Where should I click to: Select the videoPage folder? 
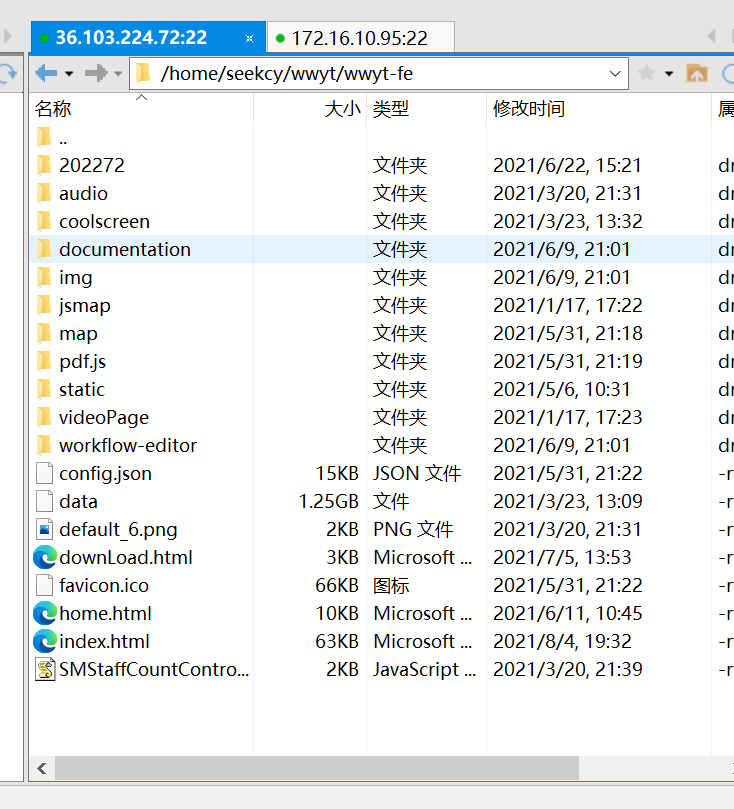(x=104, y=418)
